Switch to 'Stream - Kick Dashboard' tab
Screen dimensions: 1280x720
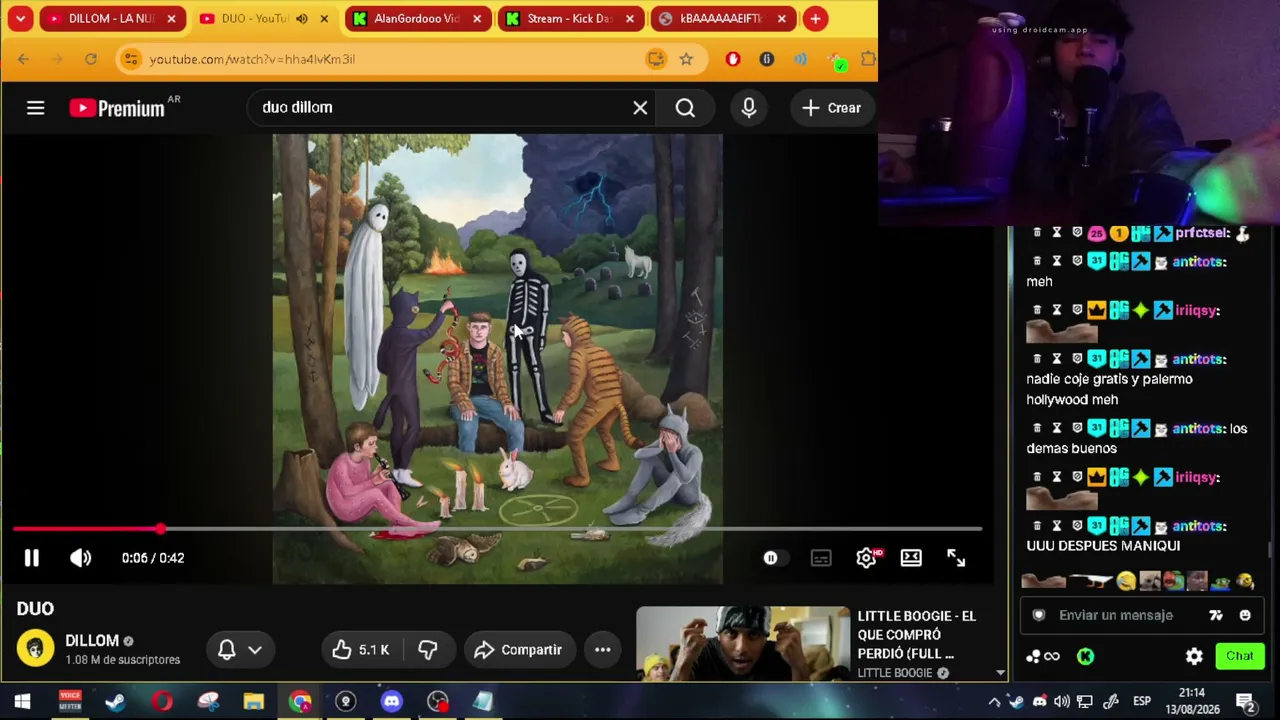coord(568,19)
